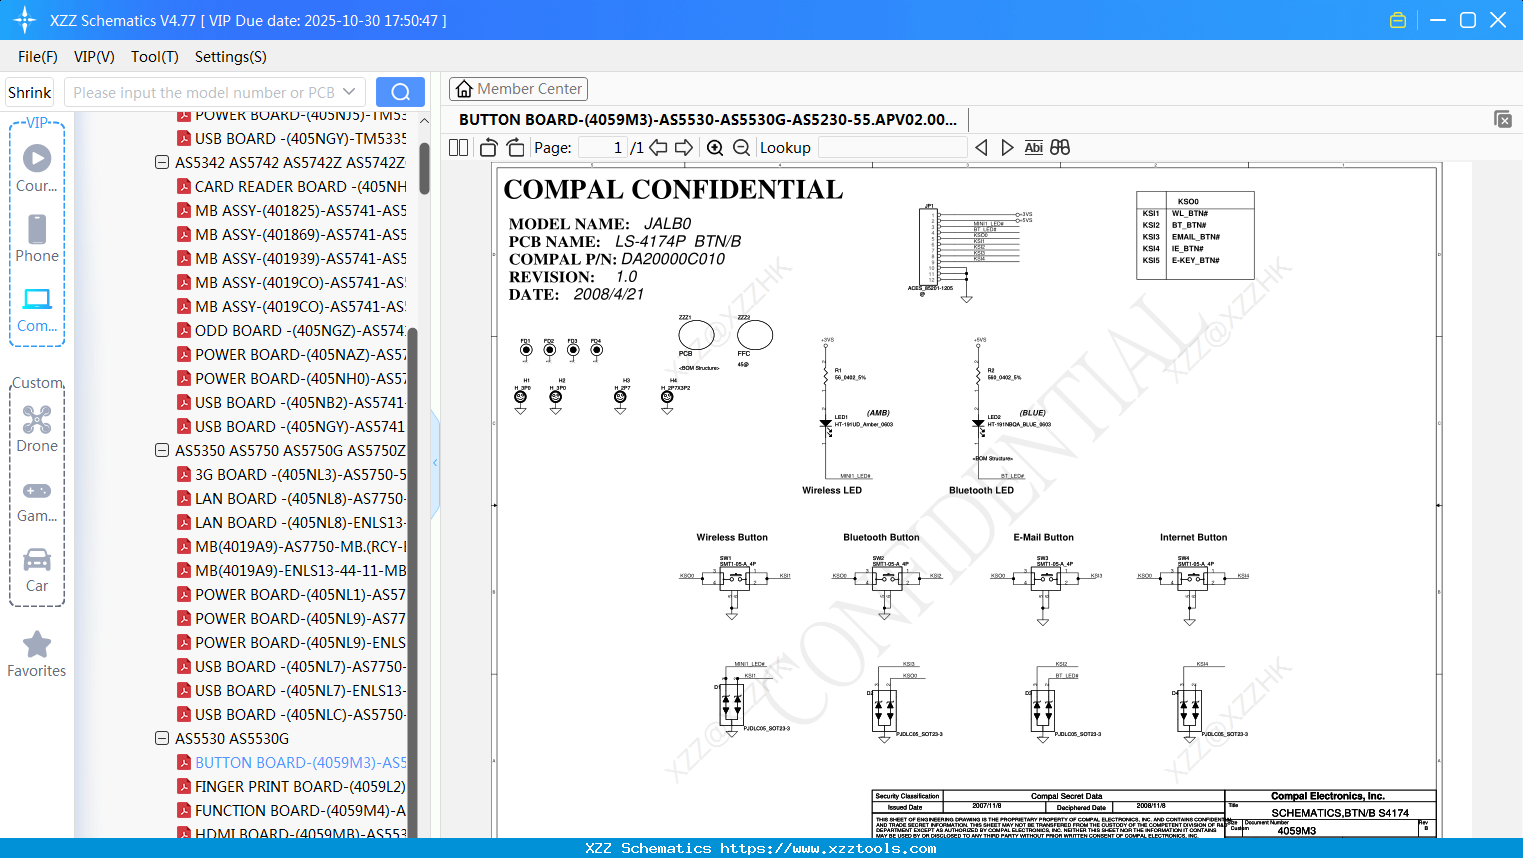The image size is (1523, 858).
Task: Find next lookup match
Action: pos(1007,147)
